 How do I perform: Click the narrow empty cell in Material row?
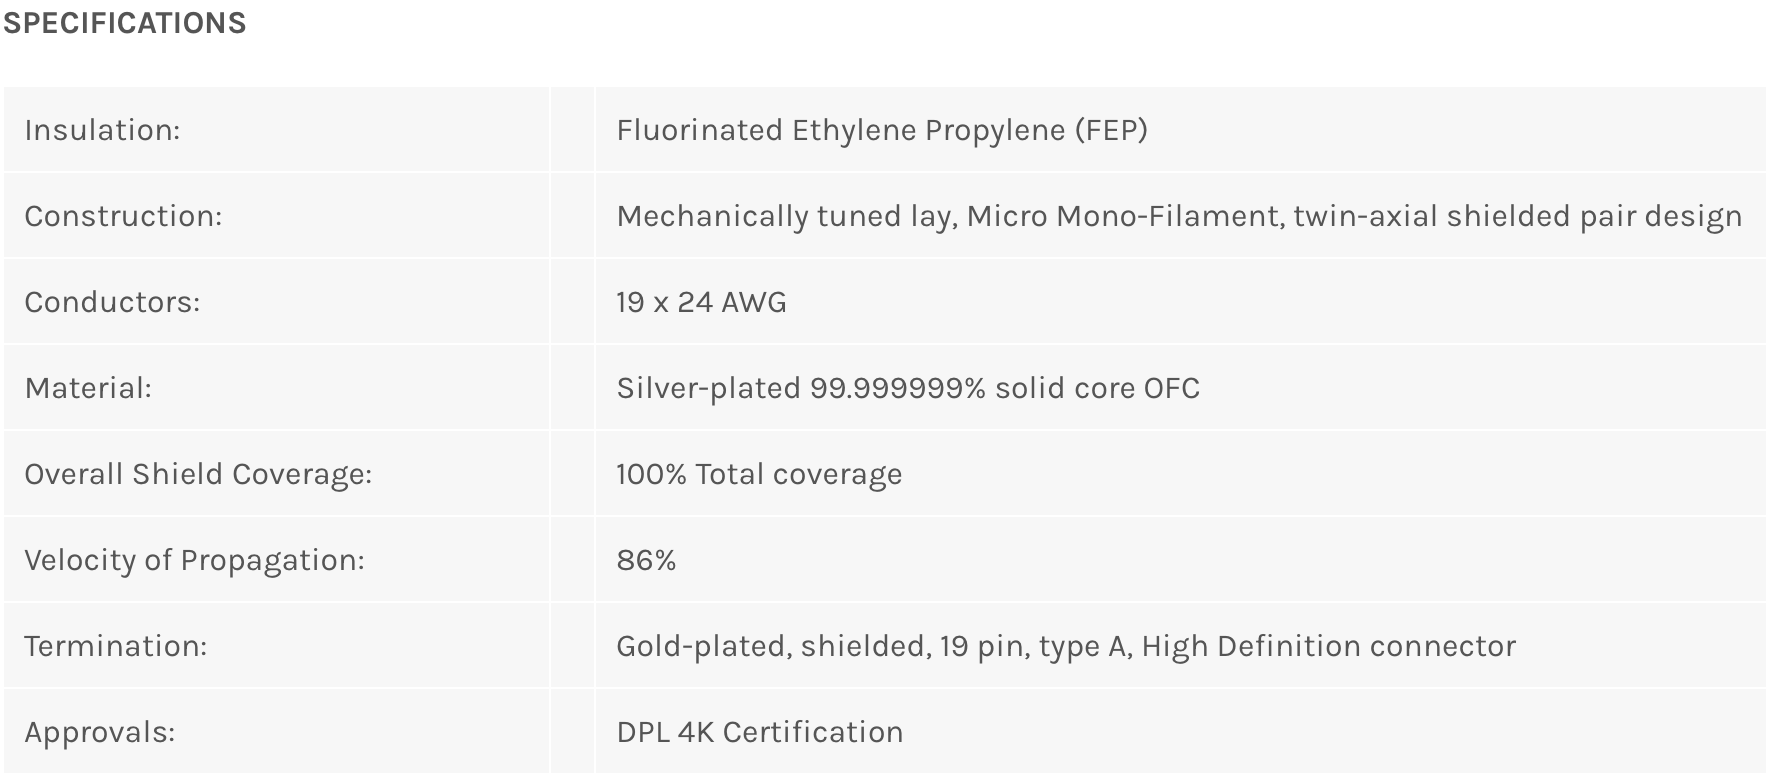pos(572,388)
